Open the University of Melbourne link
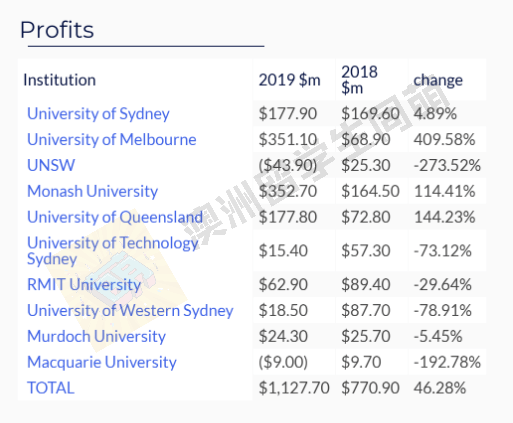Image resolution: width=513 pixels, height=423 pixels. point(112,139)
